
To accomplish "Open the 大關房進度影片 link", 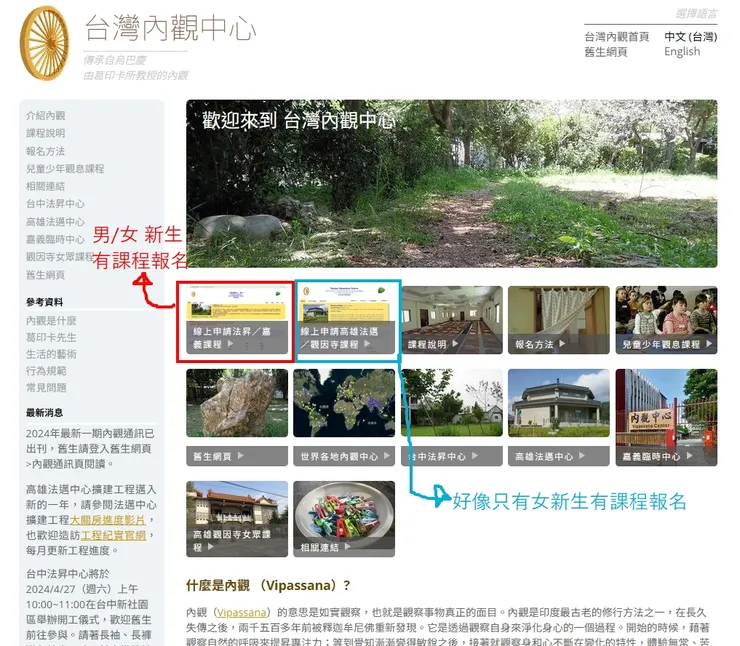I will pyautogui.click(x=108, y=520).
